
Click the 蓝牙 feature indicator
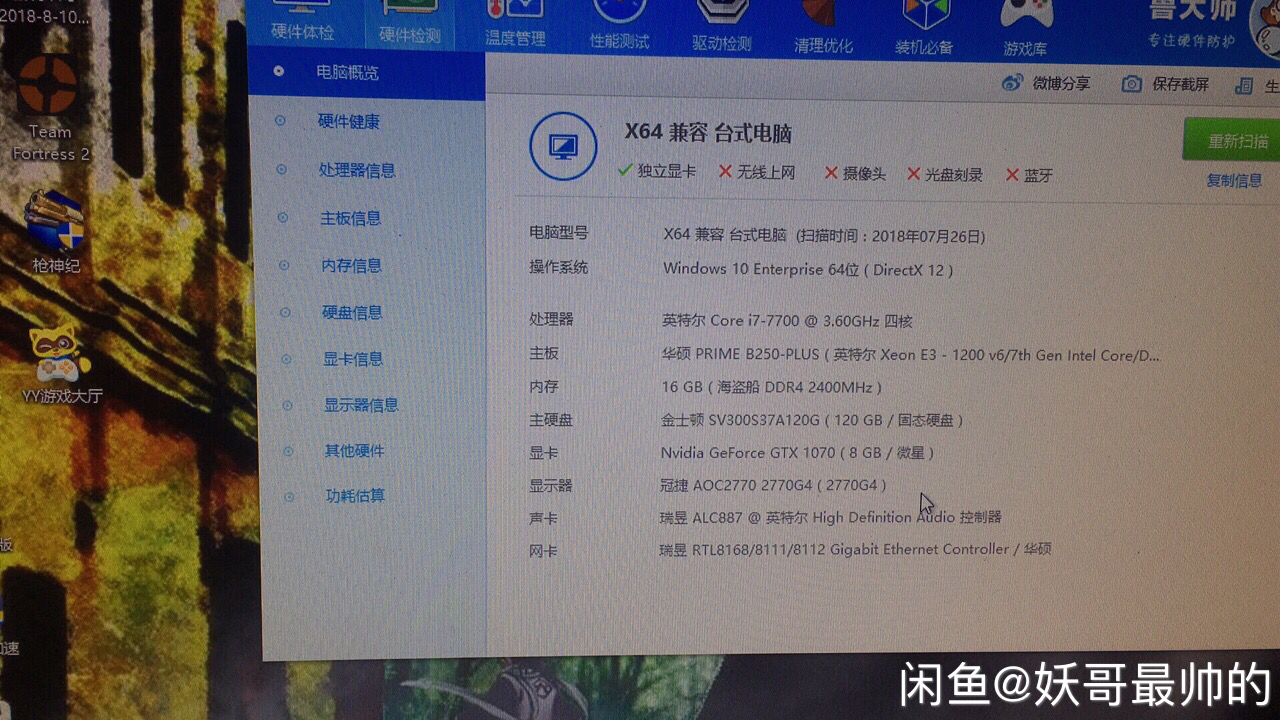1030,175
